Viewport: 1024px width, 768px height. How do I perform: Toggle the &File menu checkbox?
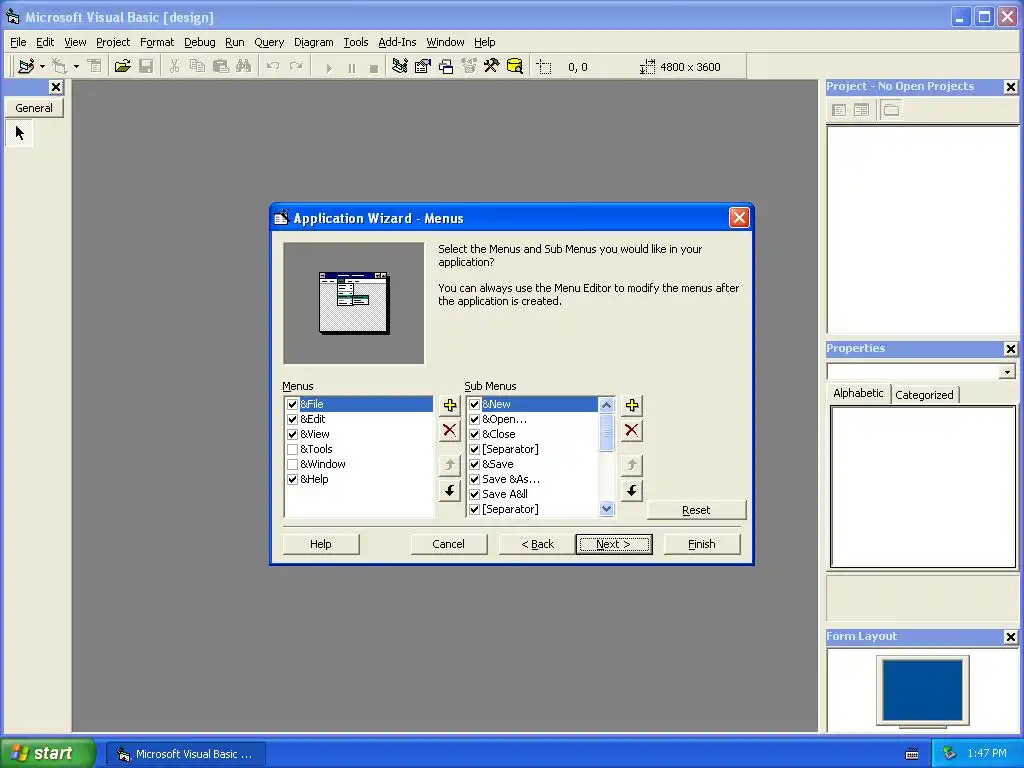click(x=293, y=404)
